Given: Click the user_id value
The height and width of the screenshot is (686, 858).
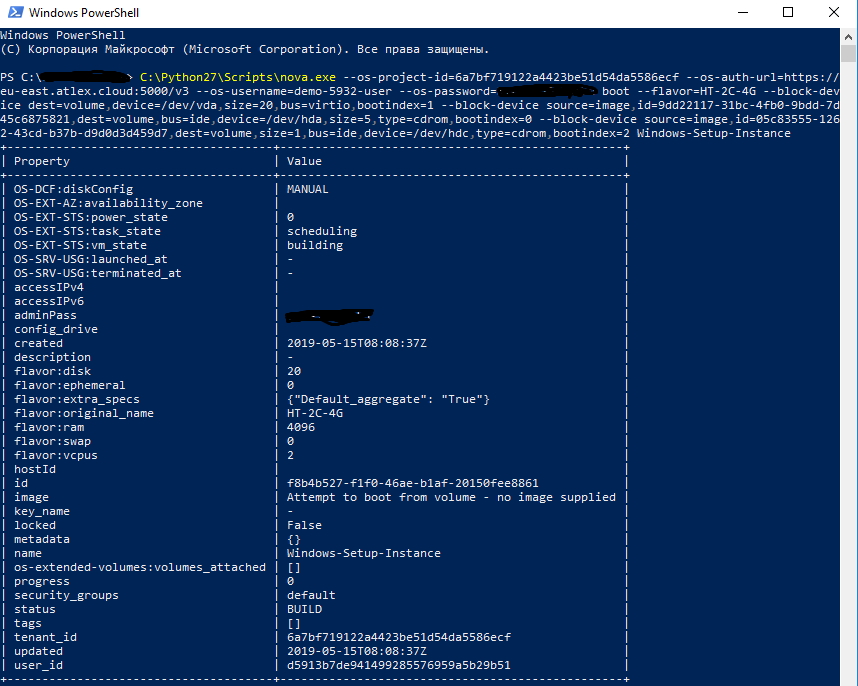Looking at the screenshot, I should tap(399, 665).
